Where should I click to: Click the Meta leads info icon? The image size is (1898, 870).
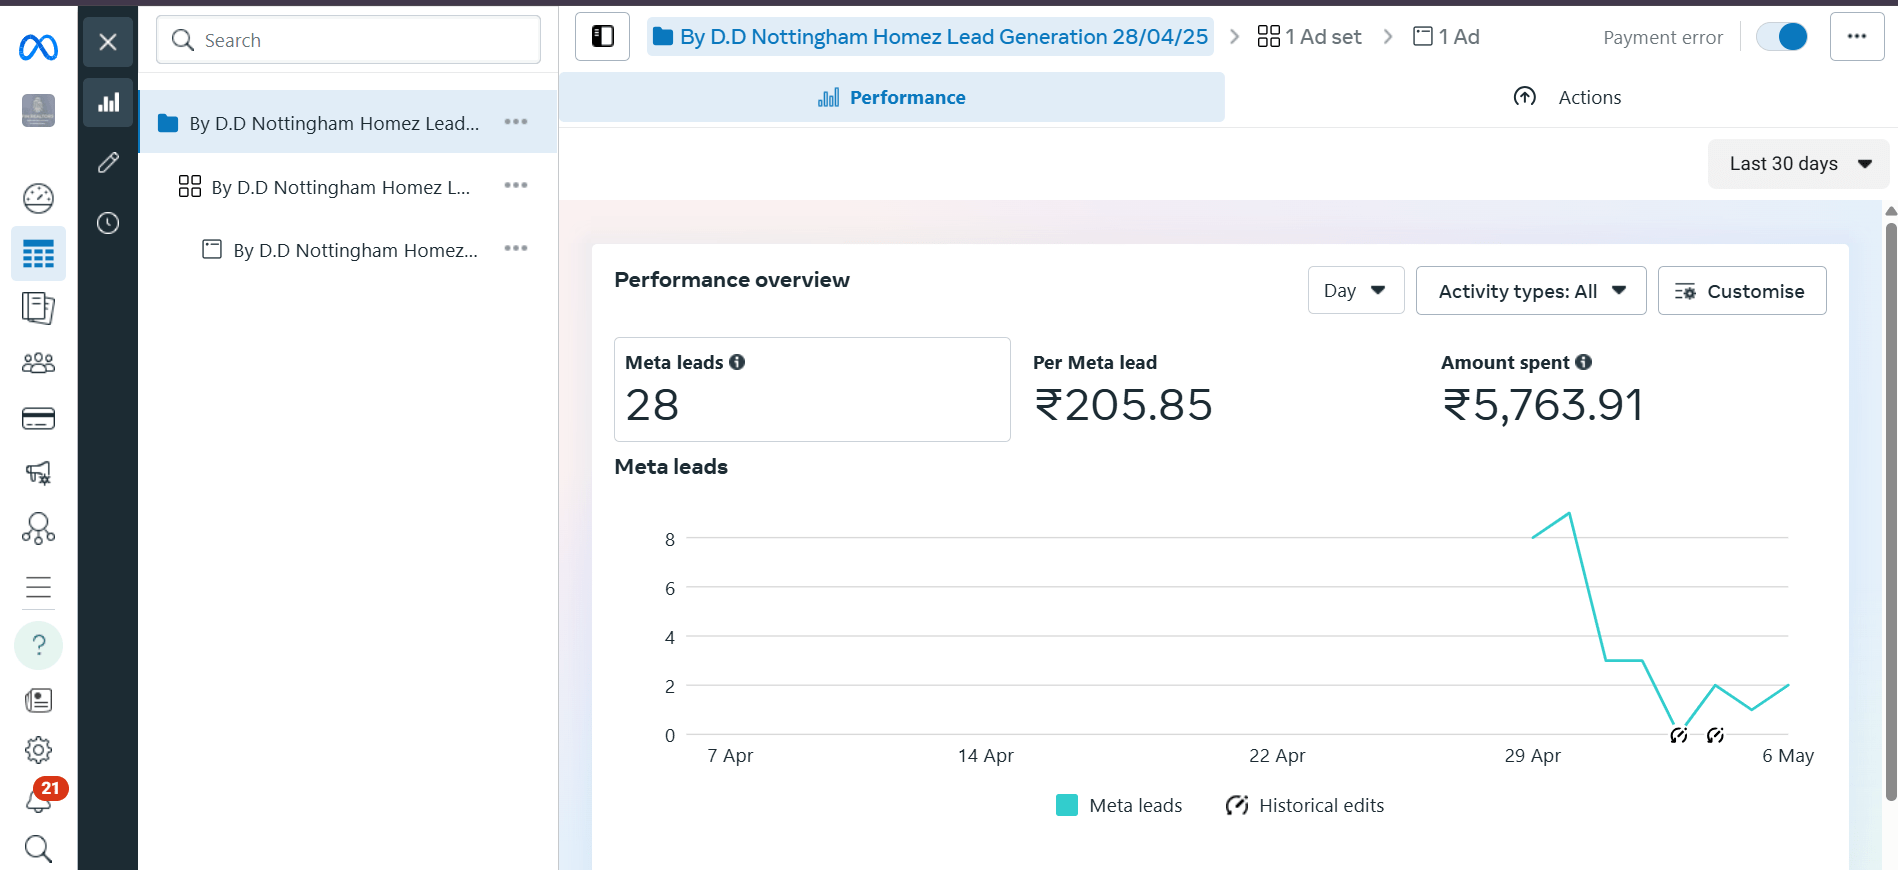[737, 362]
